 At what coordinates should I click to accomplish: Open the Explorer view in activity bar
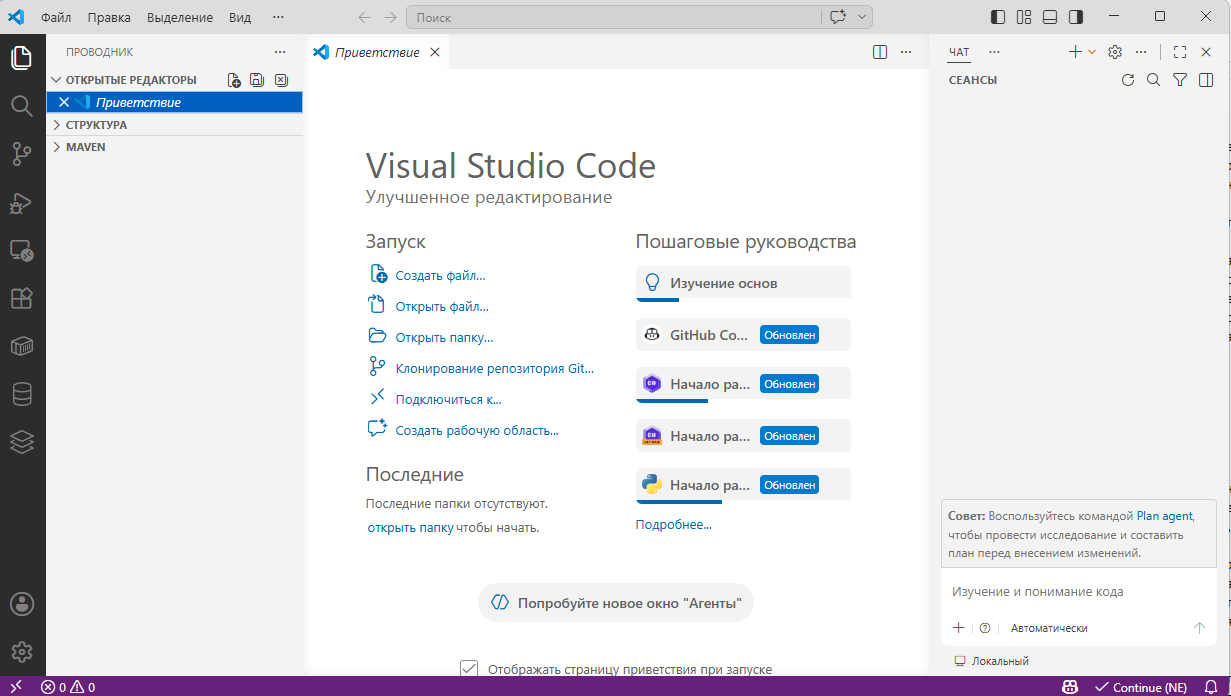22,58
